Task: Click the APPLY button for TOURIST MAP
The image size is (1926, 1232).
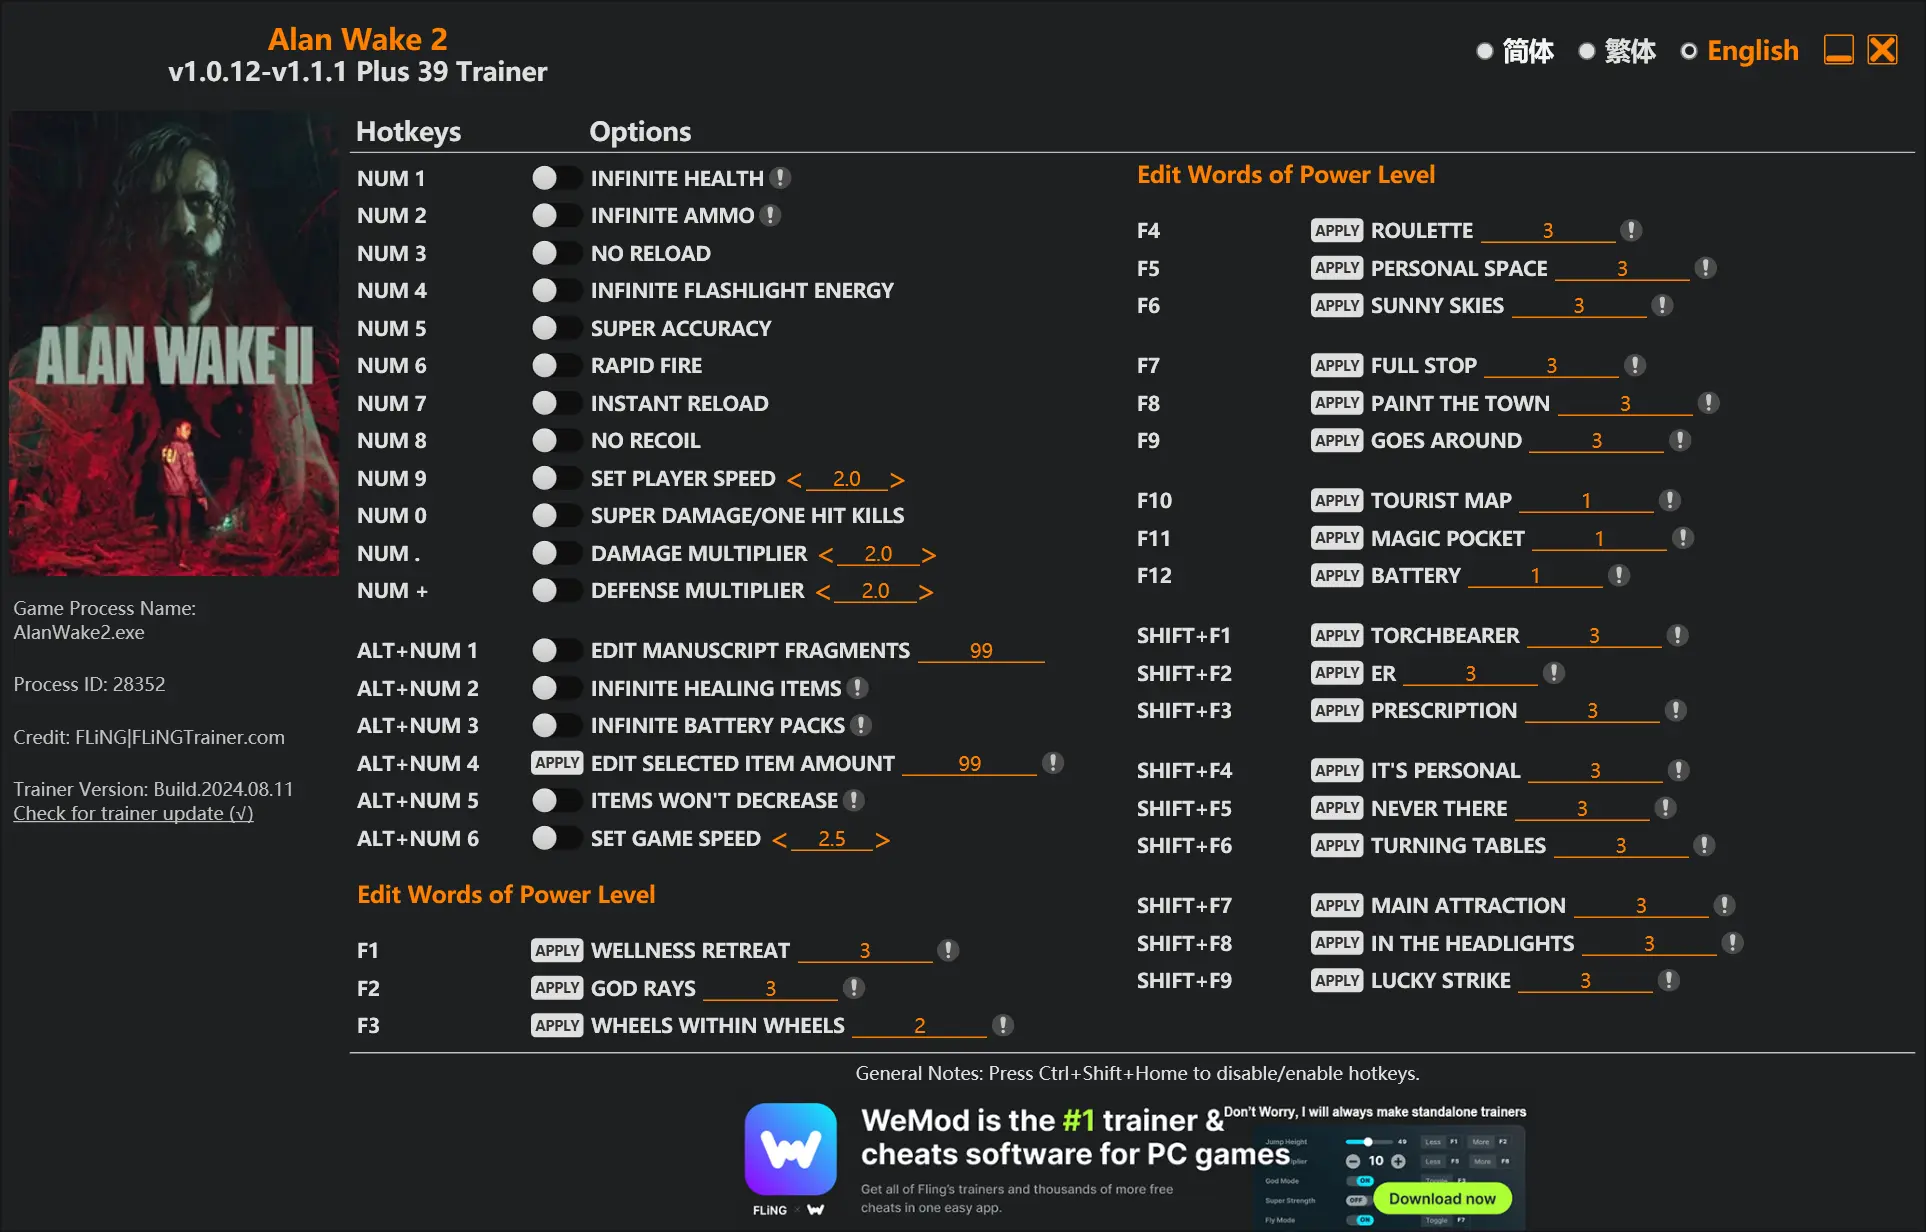Action: click(x=1334, y=500)
